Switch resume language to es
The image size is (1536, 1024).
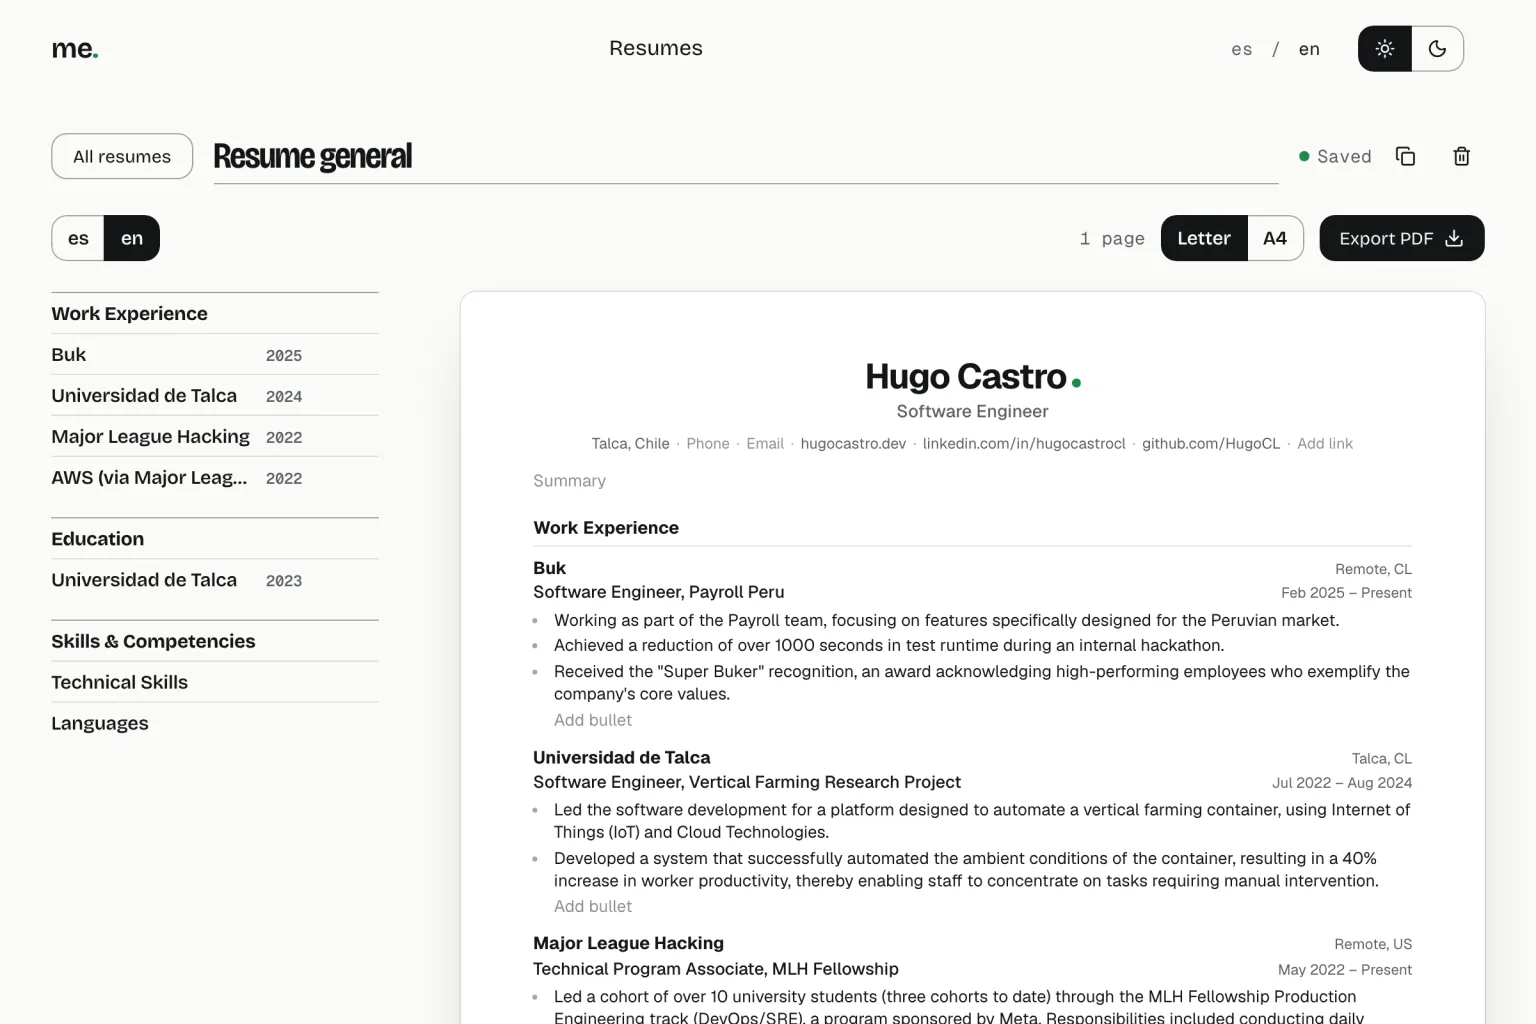tap(78, 238)
